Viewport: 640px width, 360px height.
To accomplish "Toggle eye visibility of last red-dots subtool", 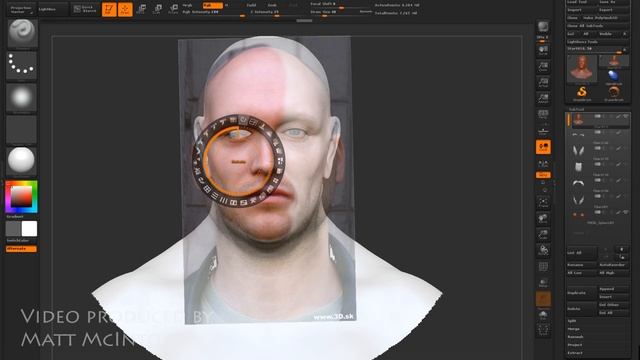I will [x=625, y=212].
